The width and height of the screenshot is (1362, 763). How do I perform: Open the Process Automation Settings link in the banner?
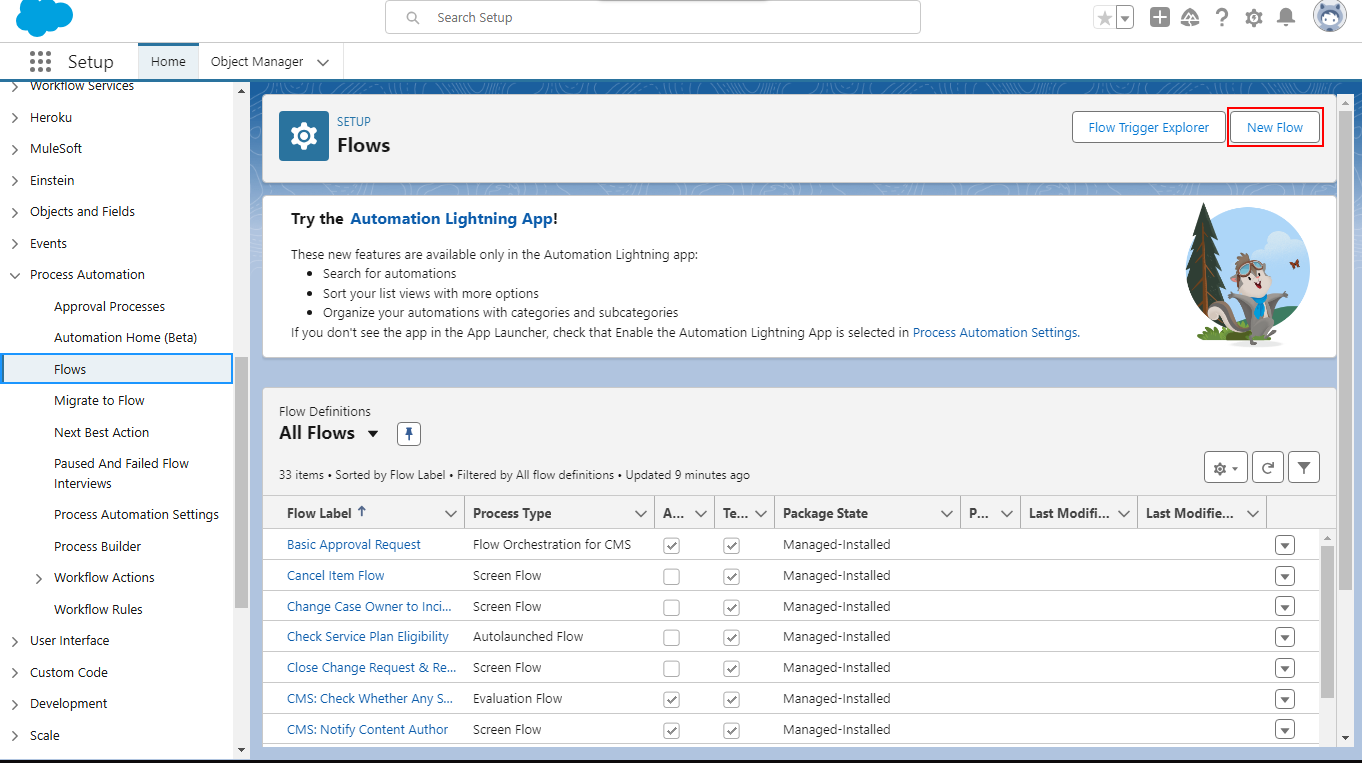[x=996, y=333]
